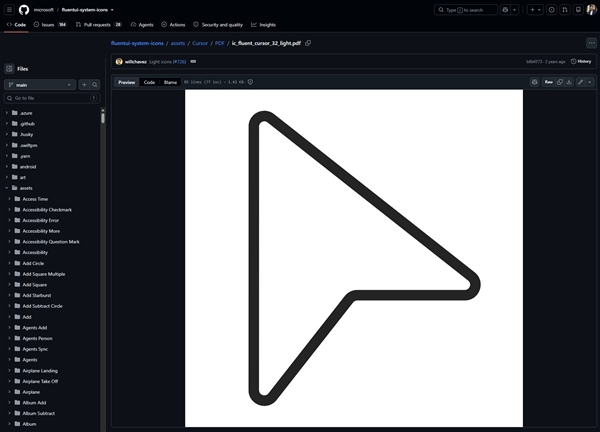
Task: Open fluentui-system-icons breadcrumb link
Action: (137, 43)
